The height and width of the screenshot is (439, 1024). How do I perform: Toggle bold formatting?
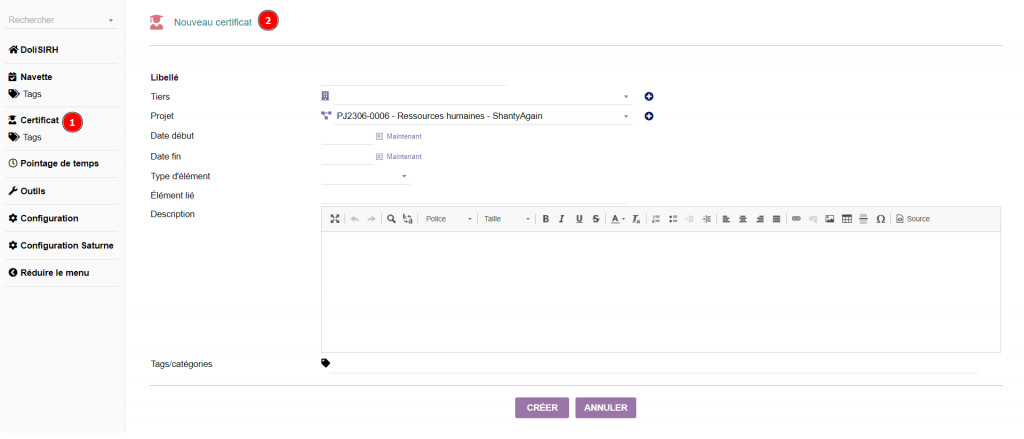click(x=546, y=219)
